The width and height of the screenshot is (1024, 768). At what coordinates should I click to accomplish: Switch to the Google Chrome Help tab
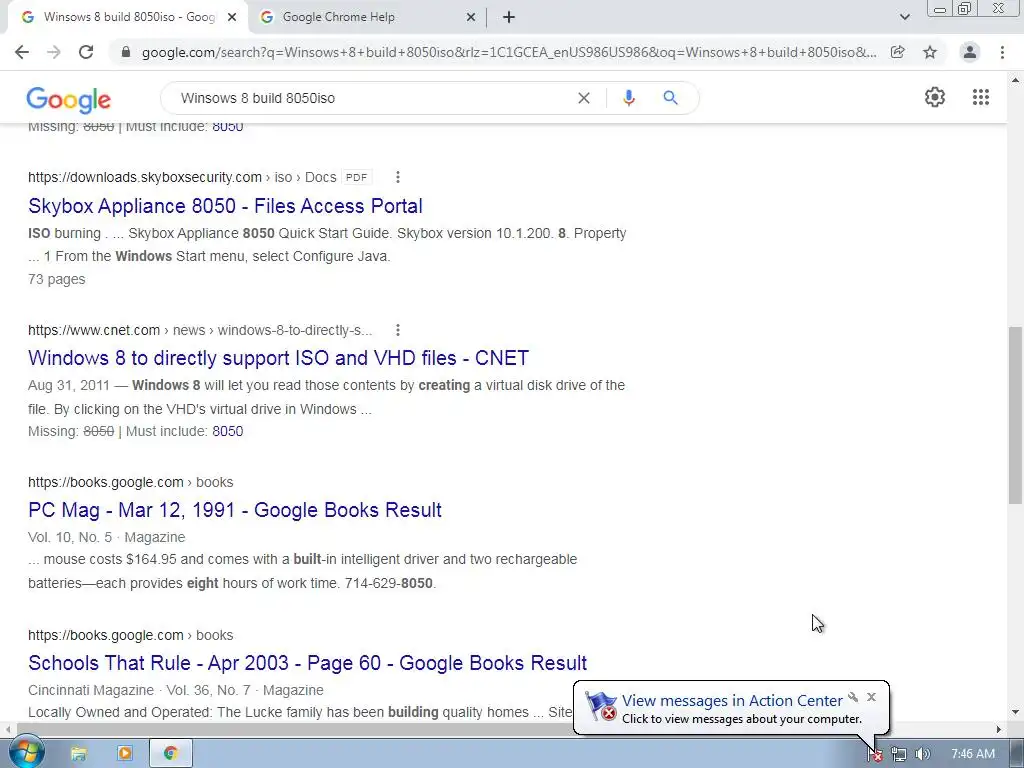tap(367, 18)
